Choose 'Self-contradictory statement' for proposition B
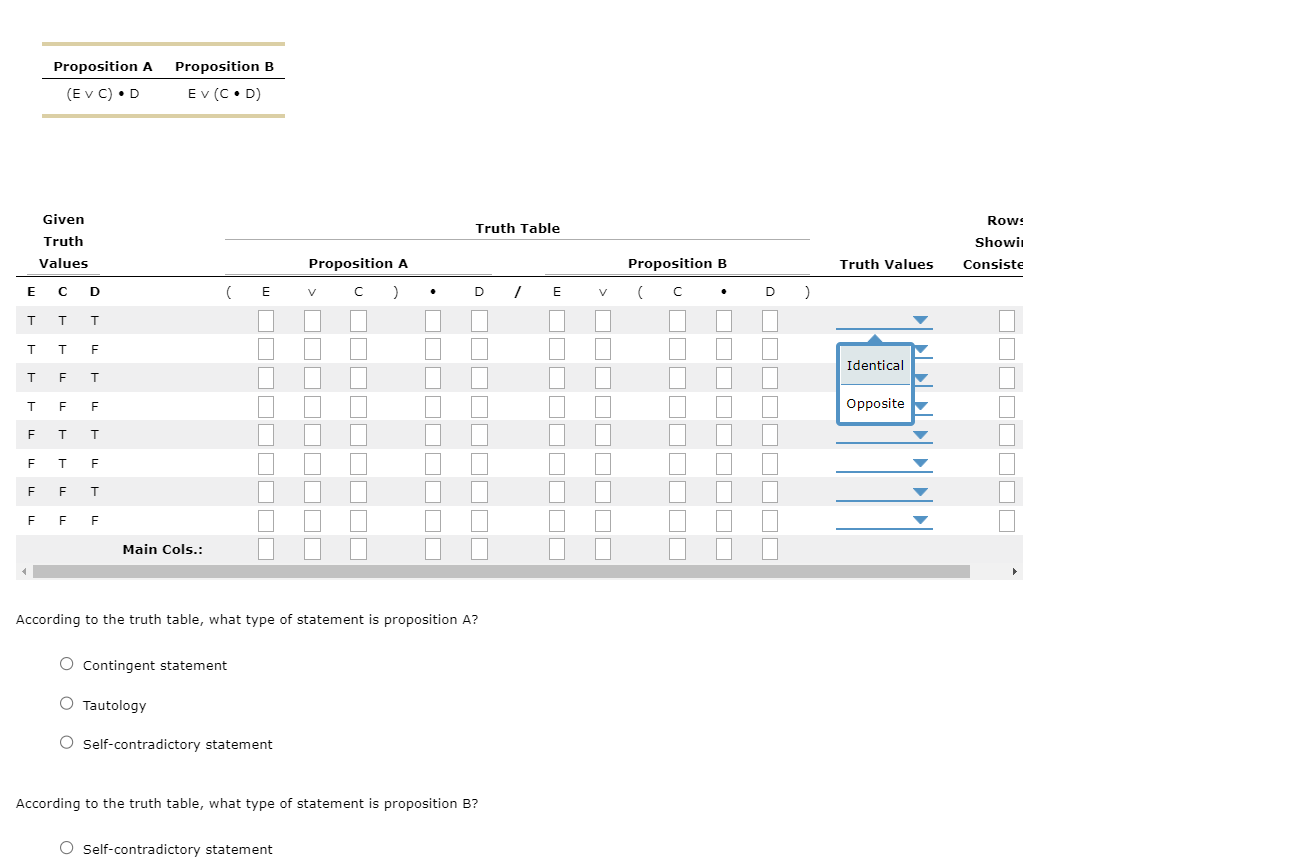 pos(66,847)
